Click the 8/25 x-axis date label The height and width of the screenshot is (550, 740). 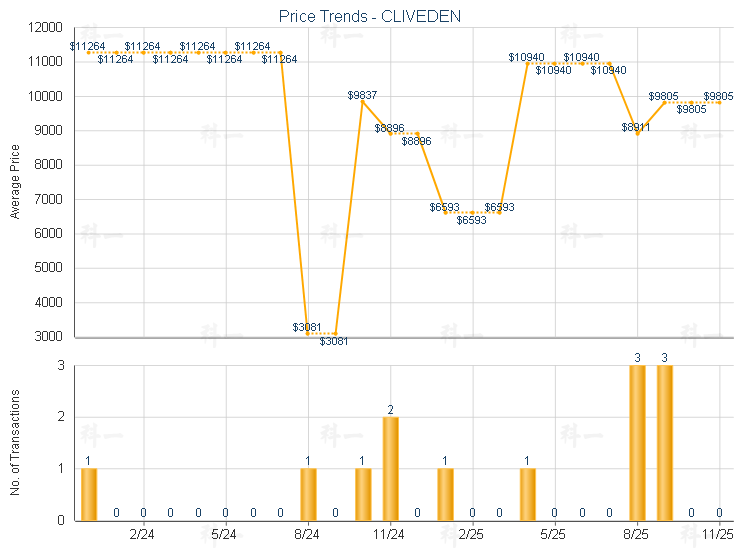click(637, 536)
